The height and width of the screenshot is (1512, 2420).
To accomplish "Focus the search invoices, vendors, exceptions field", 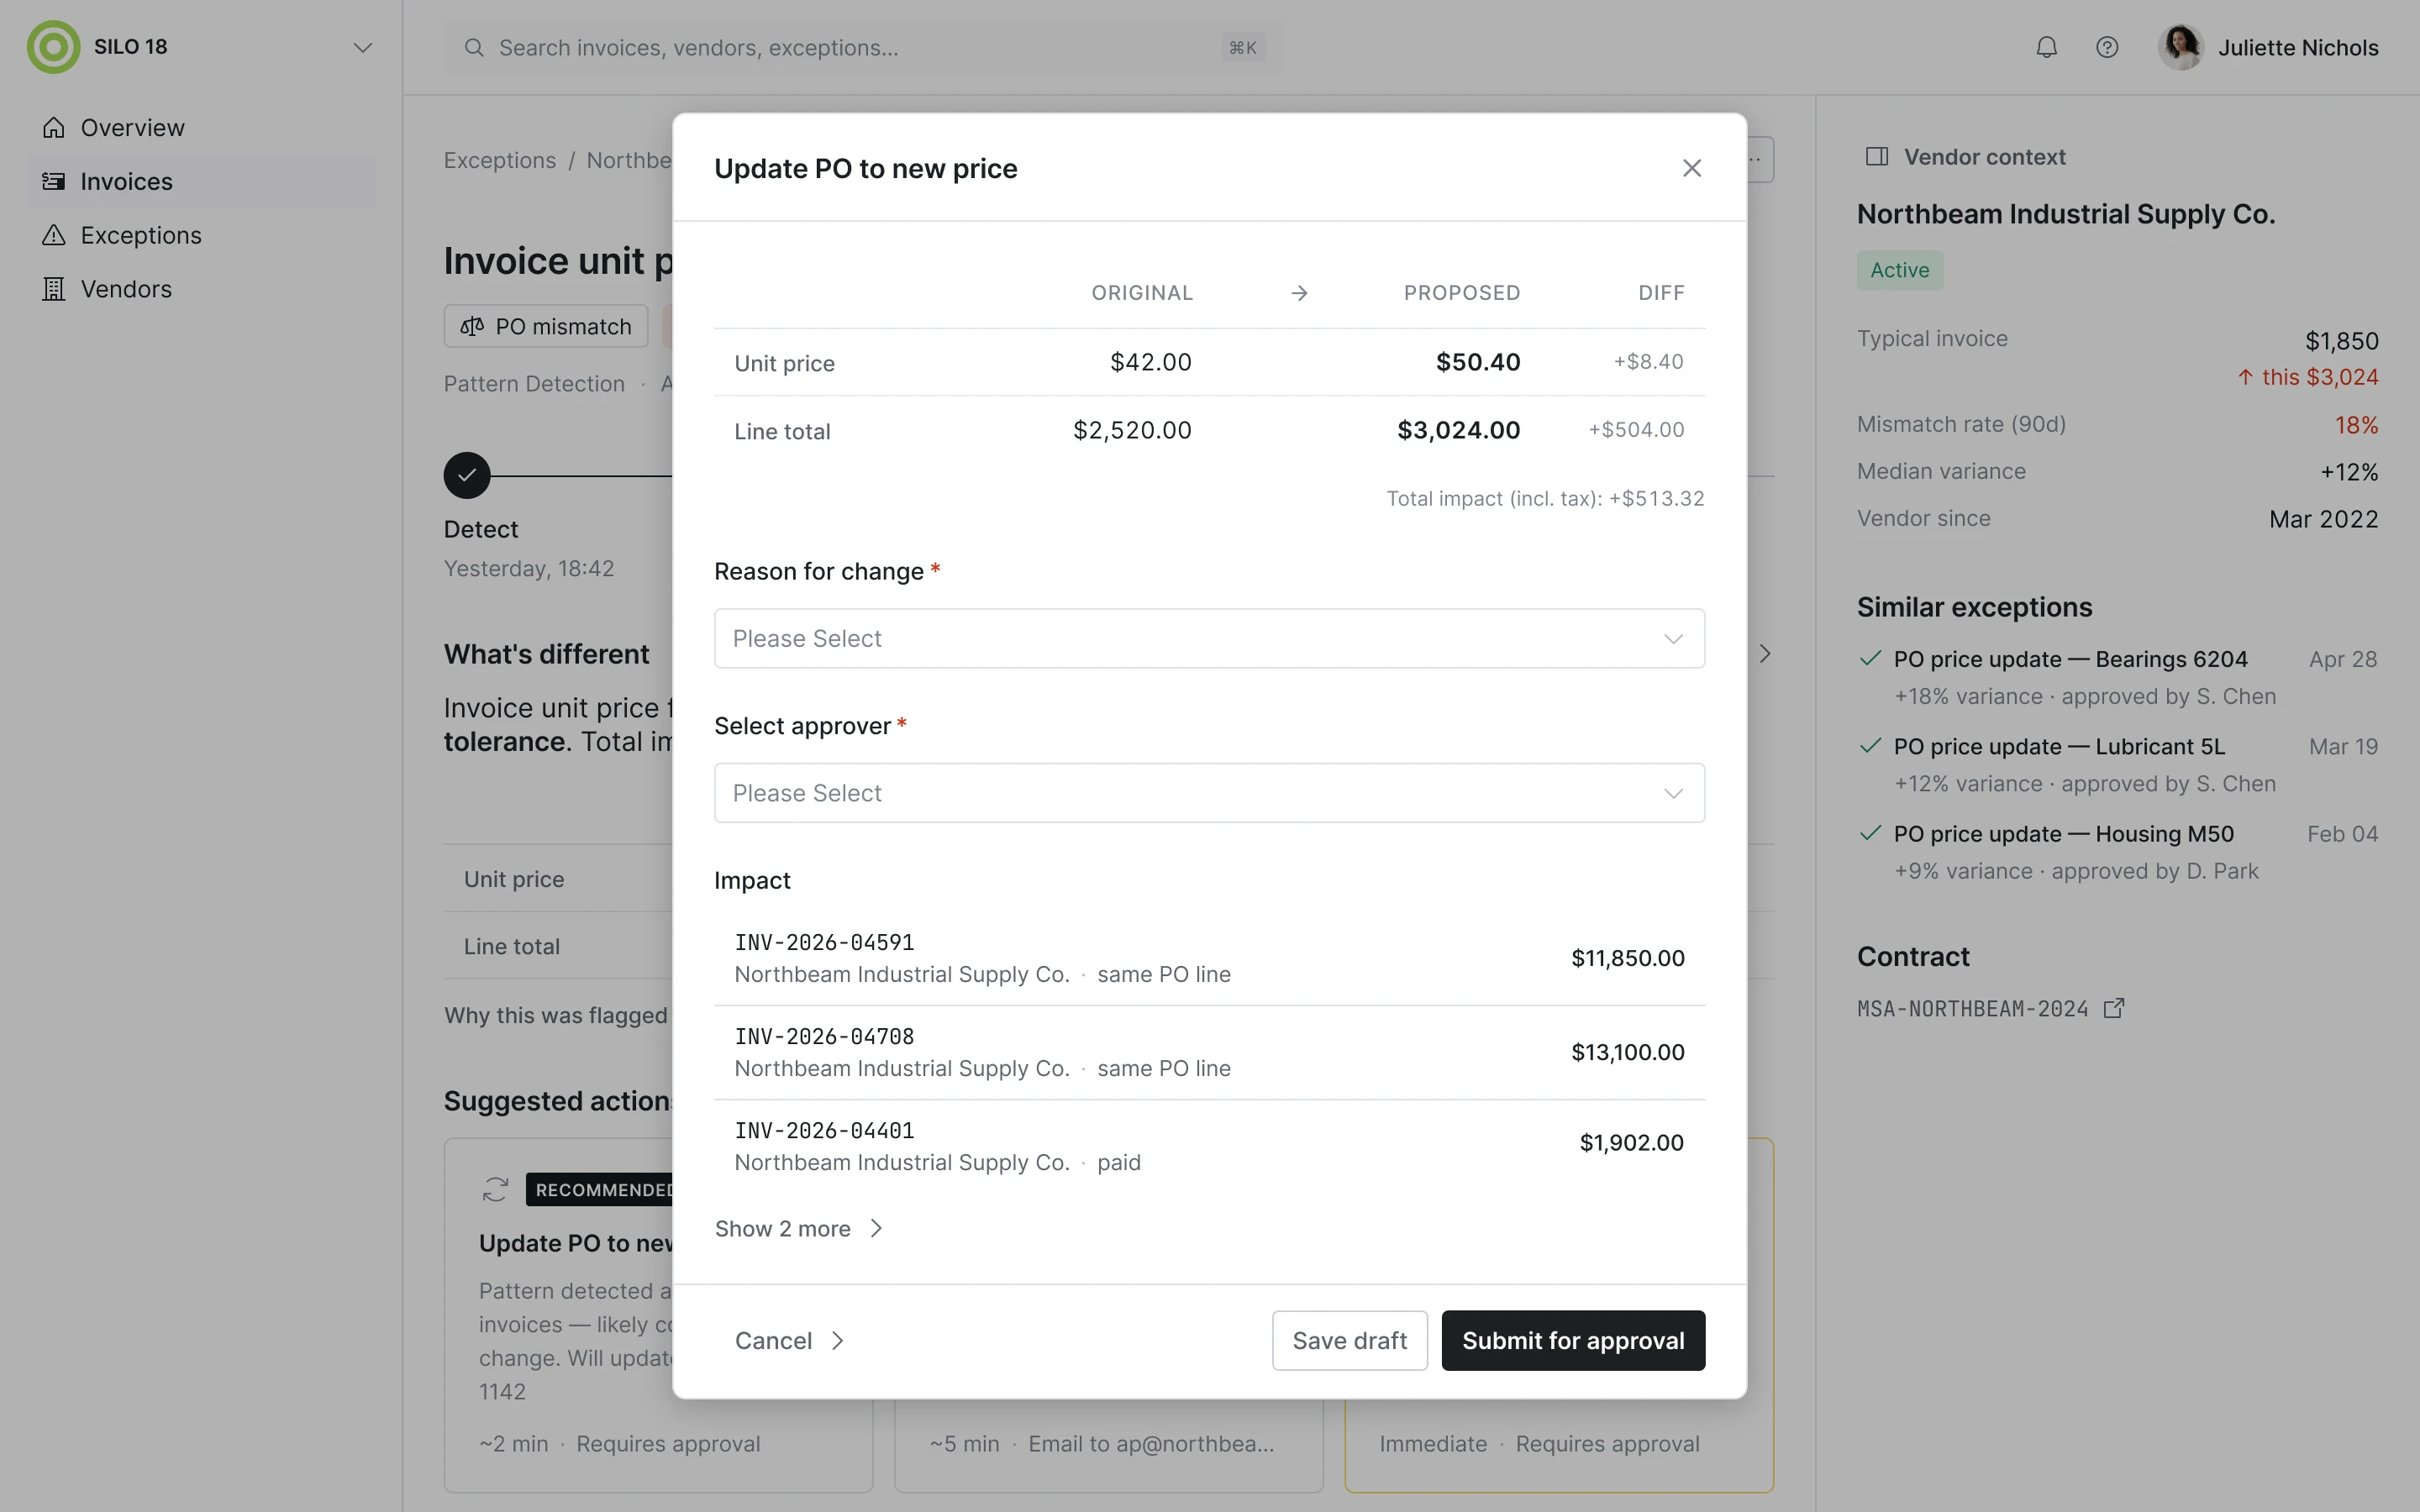I will 864,48.
